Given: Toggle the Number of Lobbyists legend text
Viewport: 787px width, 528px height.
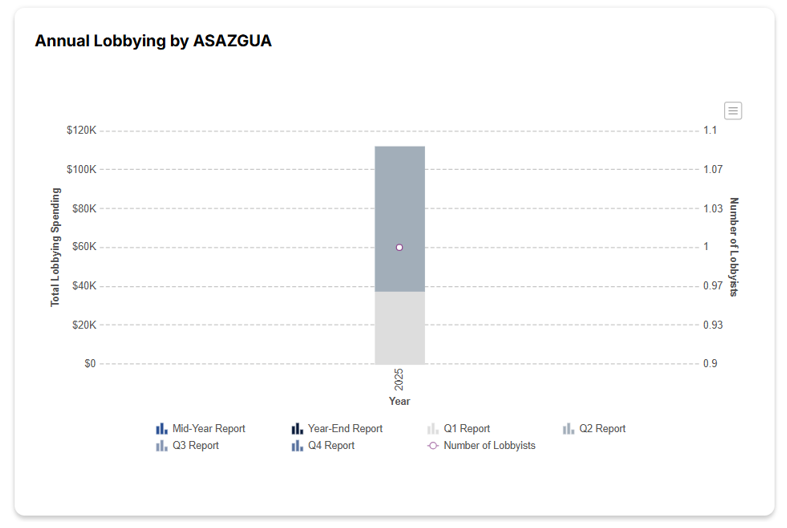Looking at the screenshot, I should coord(489,446).
